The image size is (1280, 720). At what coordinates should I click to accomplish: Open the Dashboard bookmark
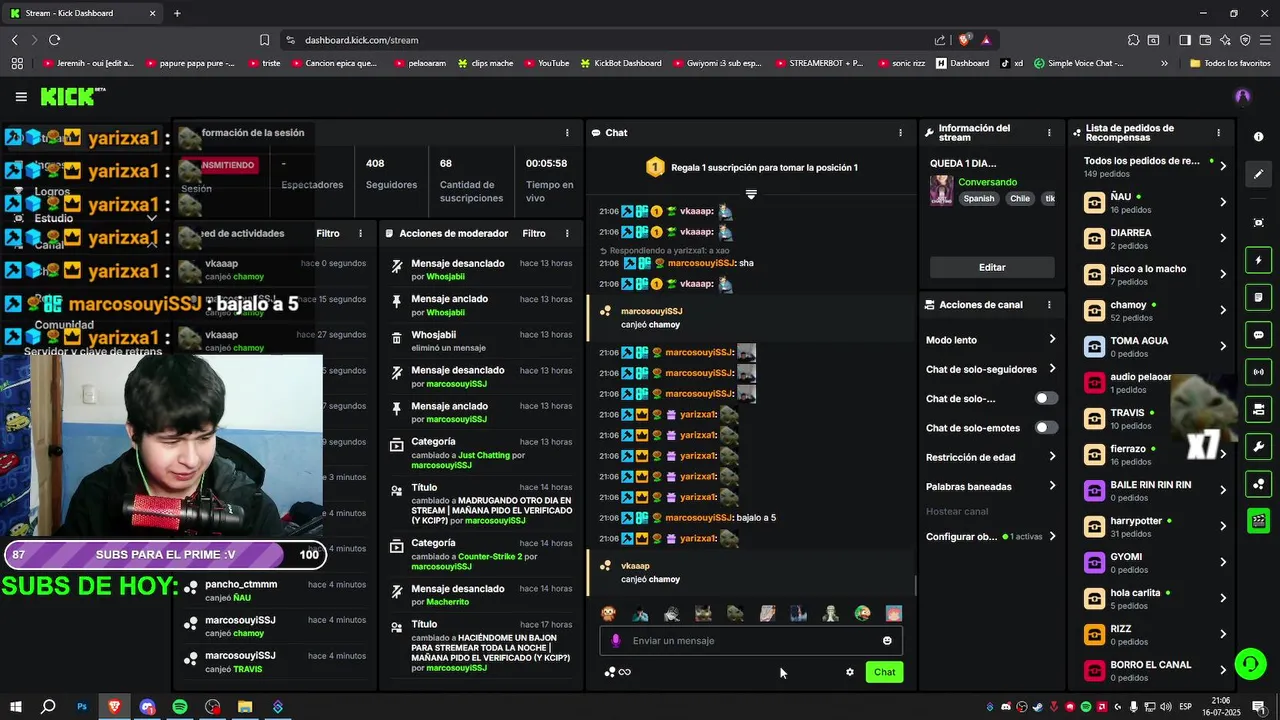962,63
